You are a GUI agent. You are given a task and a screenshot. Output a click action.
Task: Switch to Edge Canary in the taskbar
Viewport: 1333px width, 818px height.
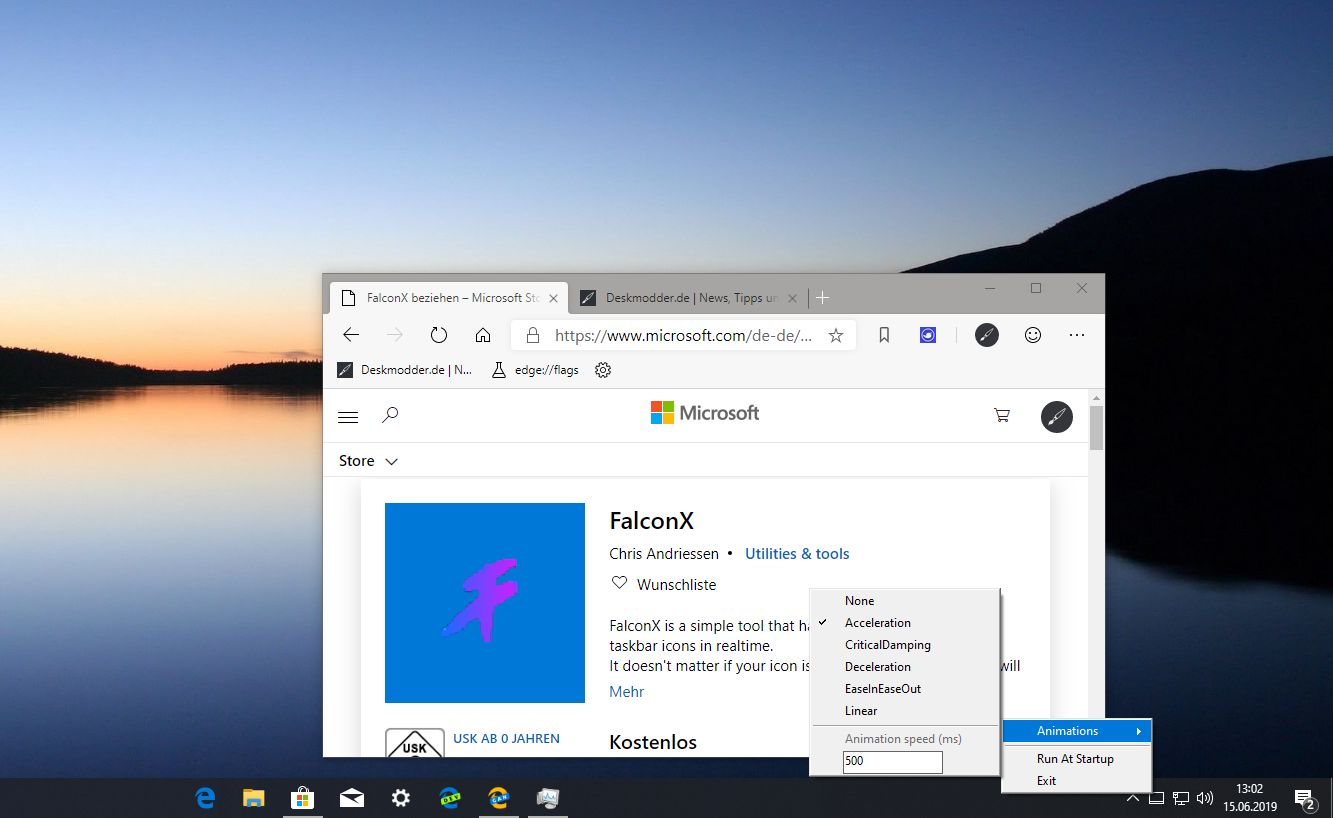pos(498,798)
